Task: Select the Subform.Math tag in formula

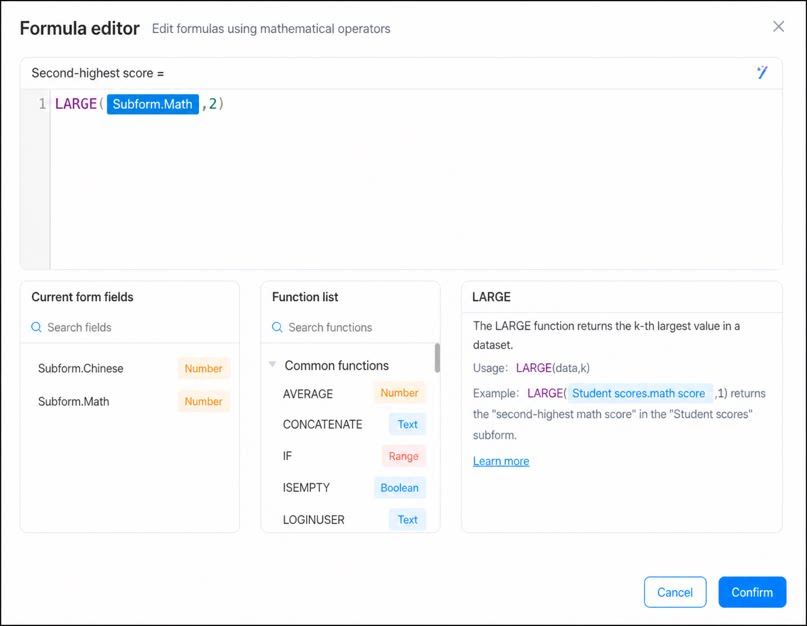Action: pos(153,105)
